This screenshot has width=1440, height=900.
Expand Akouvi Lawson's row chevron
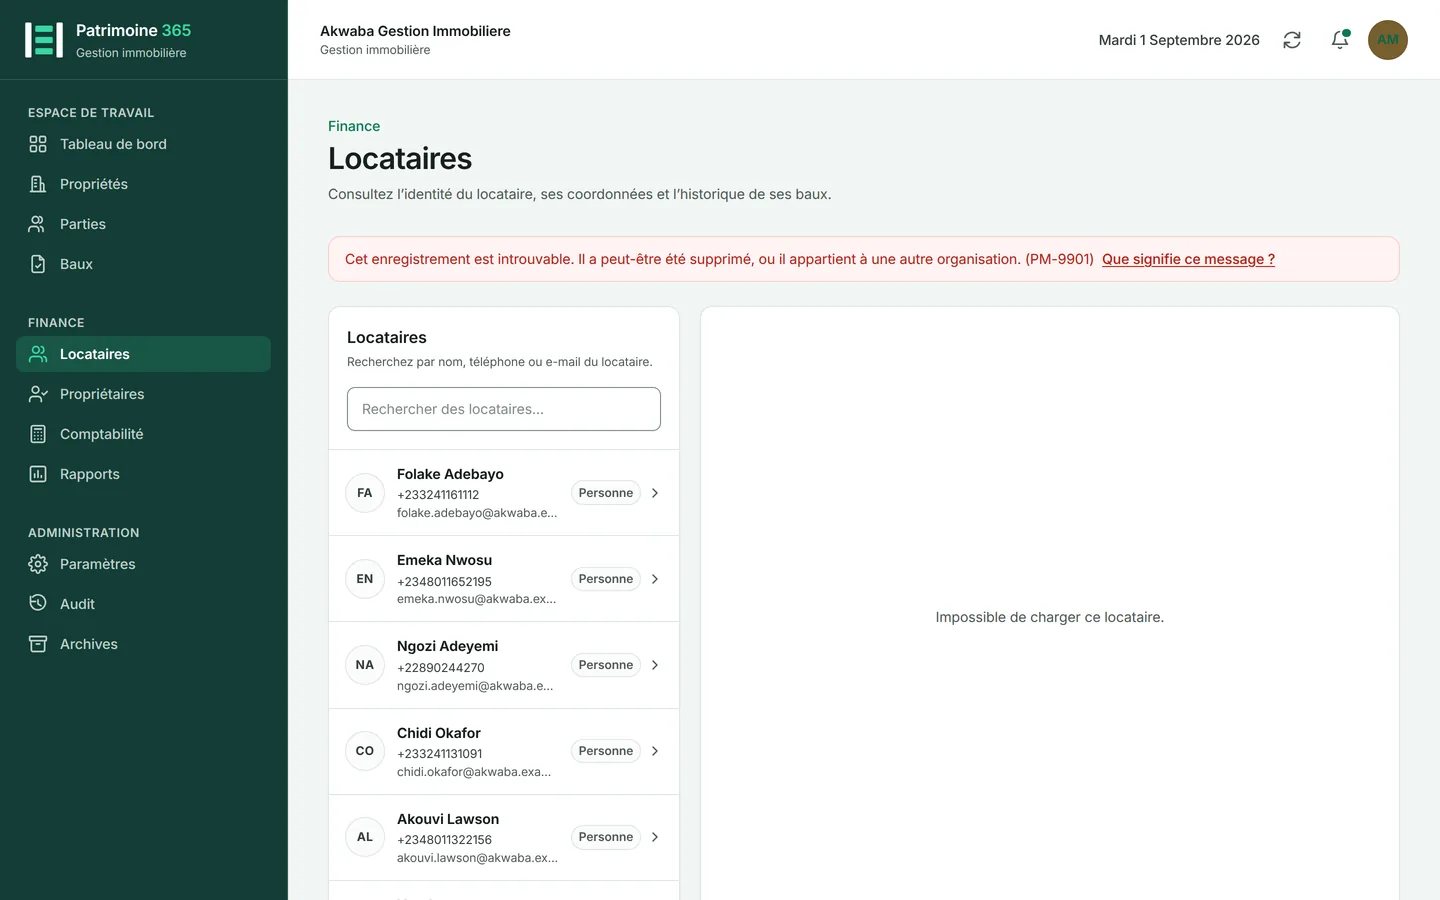(655, 837)
